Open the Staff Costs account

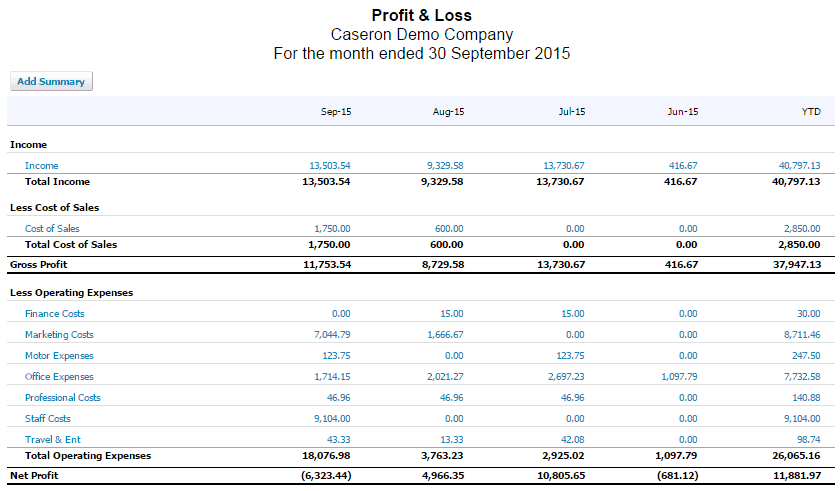pyautogui.click(x=48, y=418)
